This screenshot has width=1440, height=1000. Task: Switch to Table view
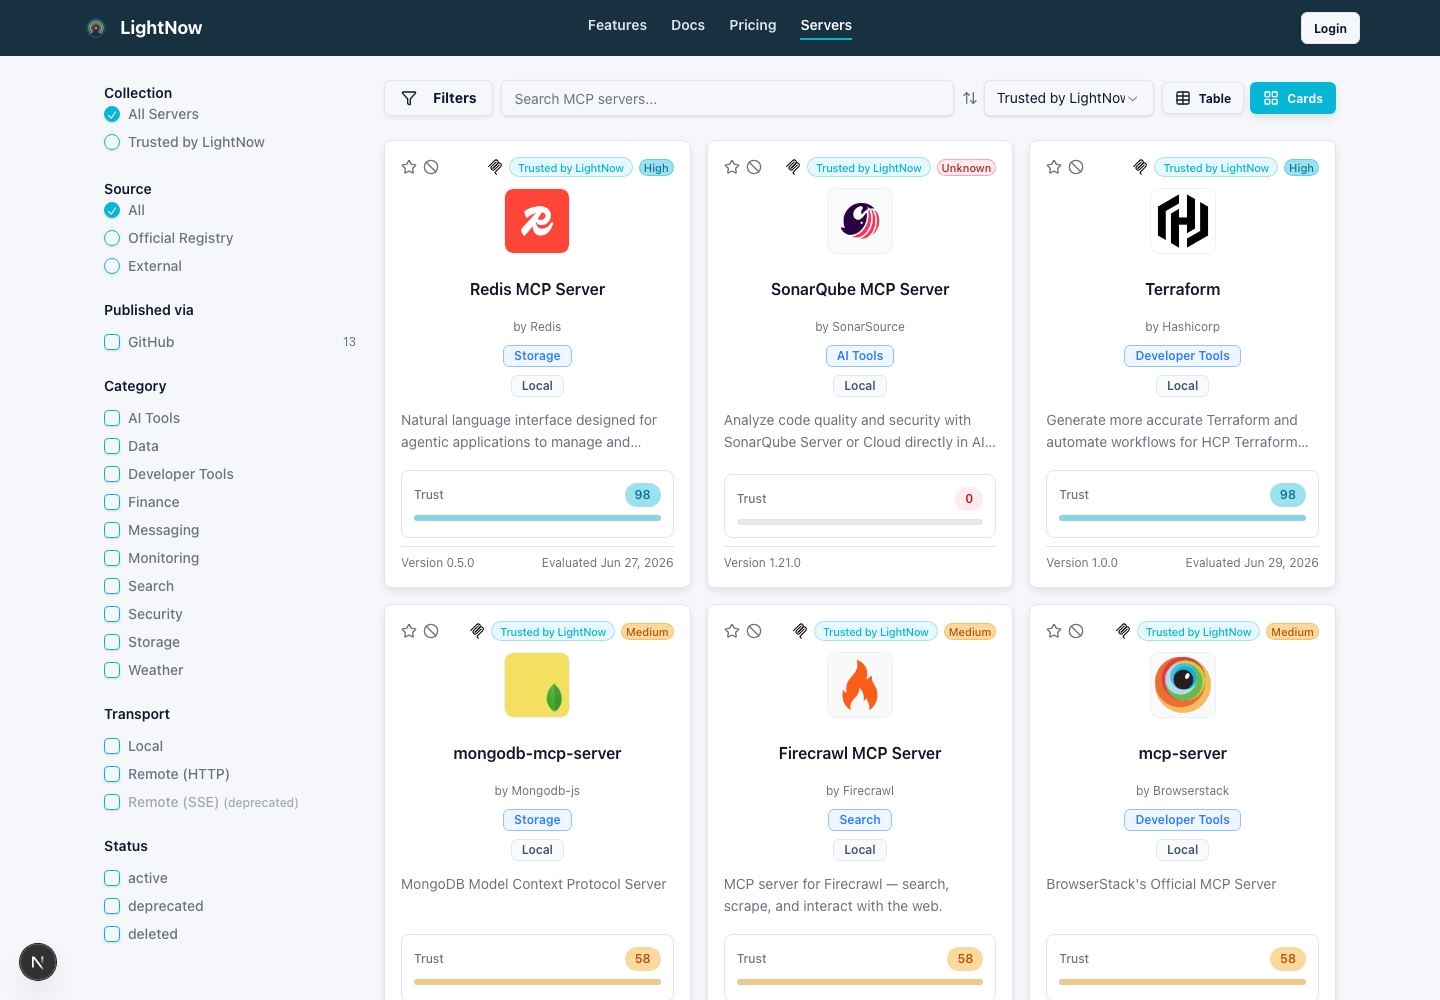pyautogui.click(x=1203, y=98)
